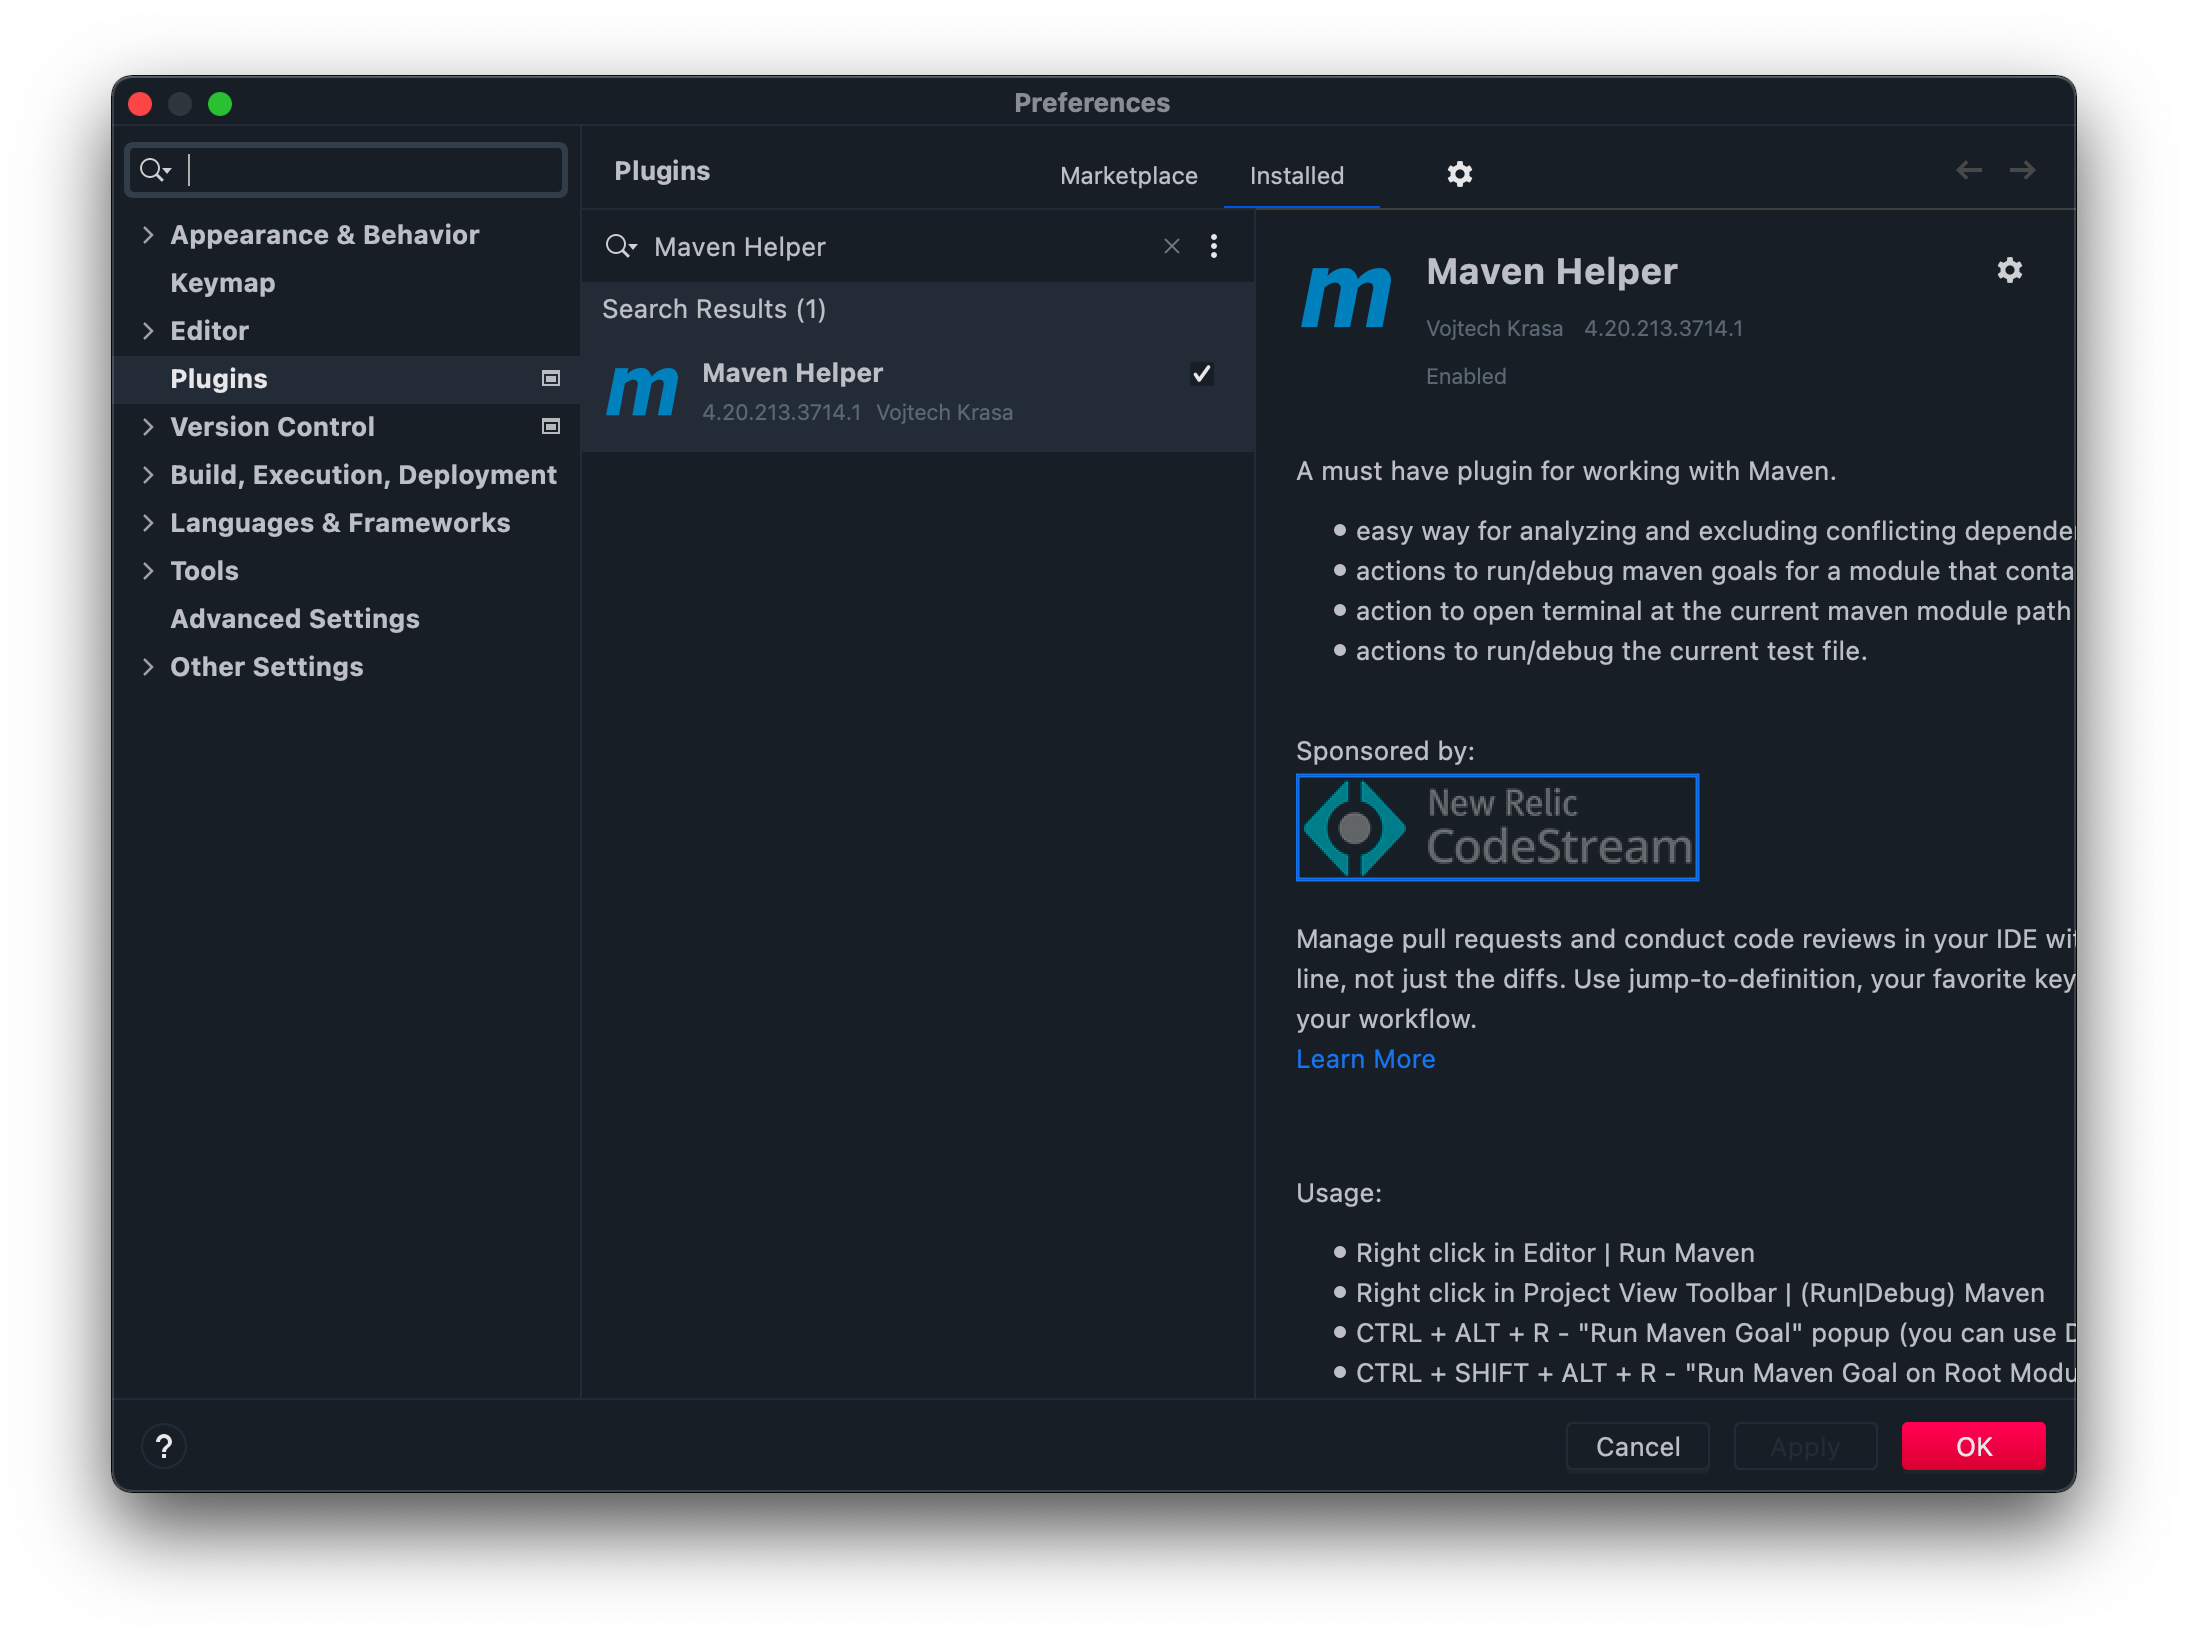Click the New Relic CodeStream sponsor logo
Screen dimensions: 2188x1640
tap(1496, 827)
